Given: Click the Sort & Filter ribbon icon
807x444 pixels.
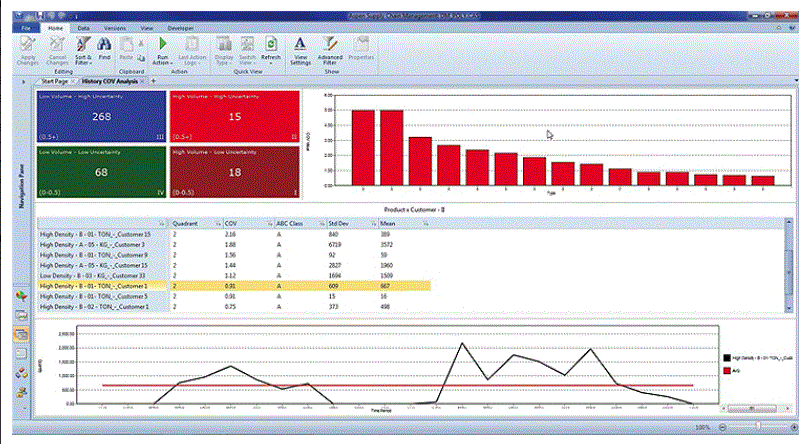Looking at the screenshot, I should pos(83,50).
